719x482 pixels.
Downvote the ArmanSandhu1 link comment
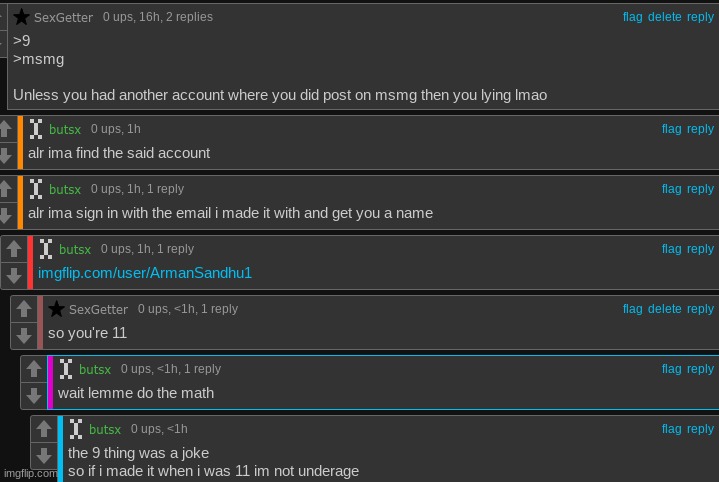tap(13, 276)
